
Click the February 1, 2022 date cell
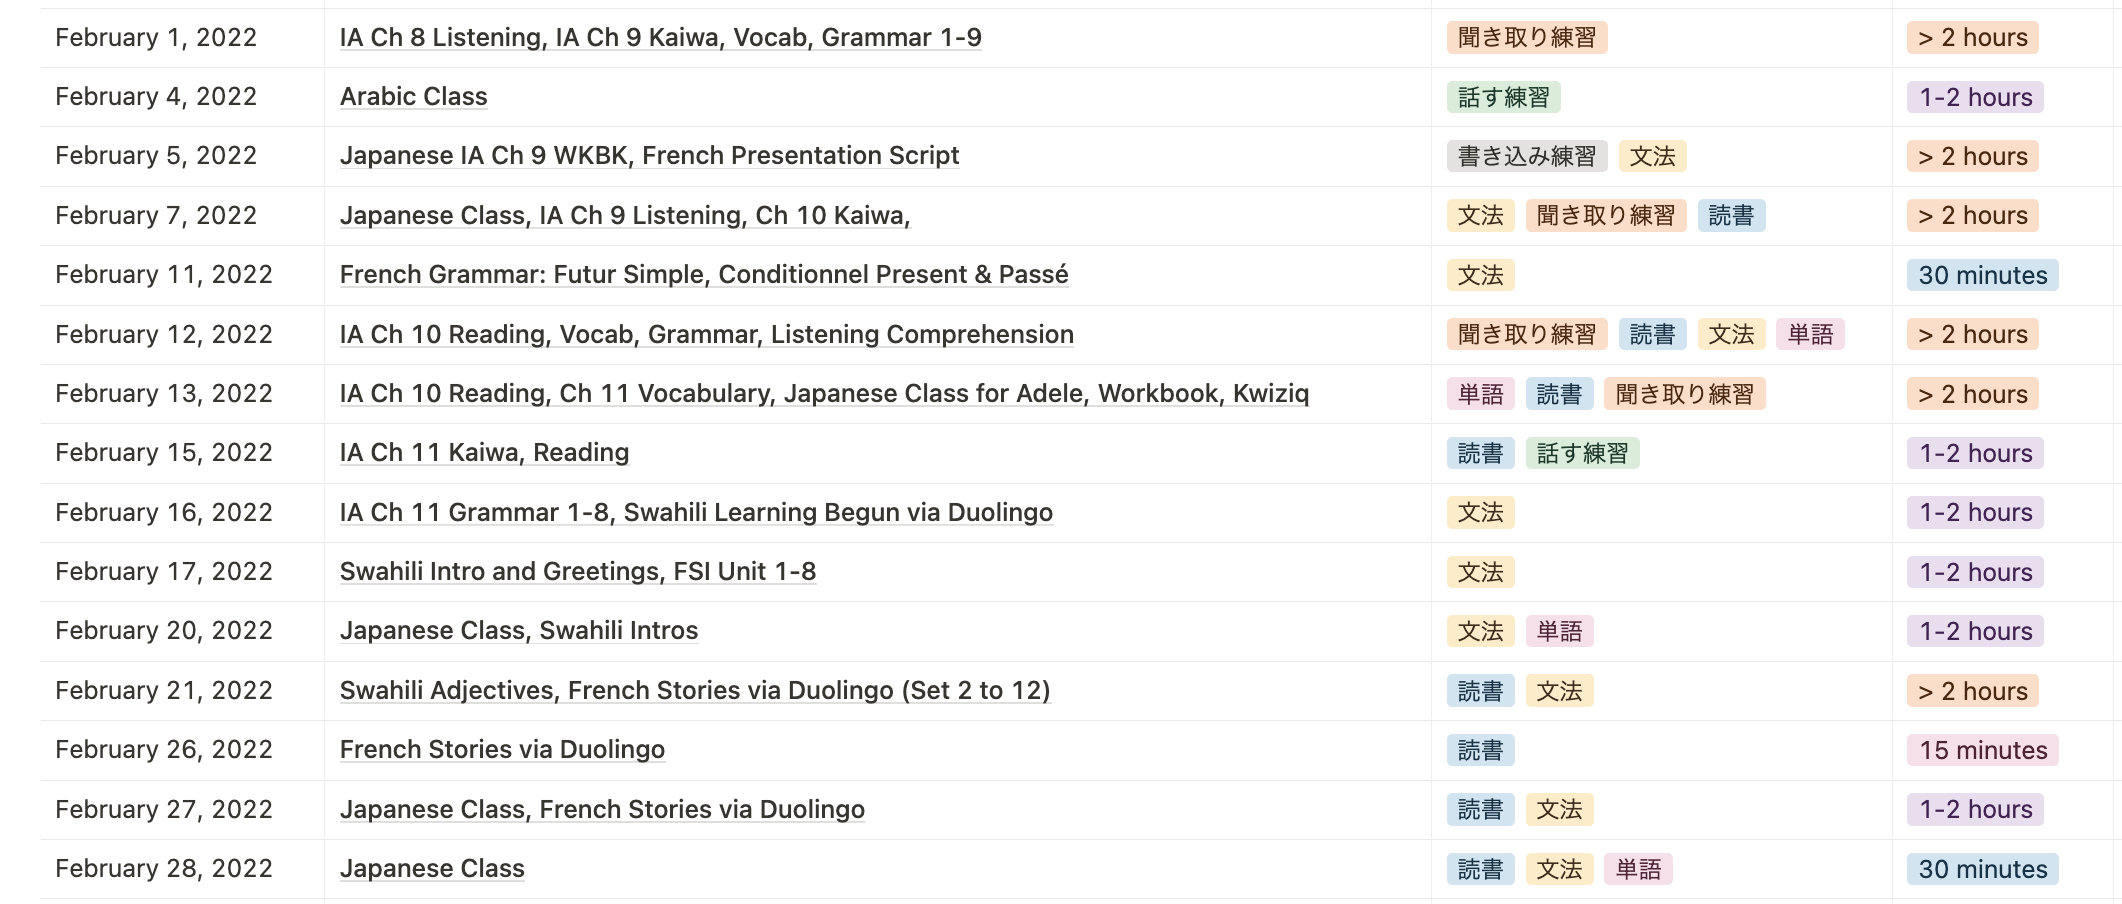click(156, 38)
